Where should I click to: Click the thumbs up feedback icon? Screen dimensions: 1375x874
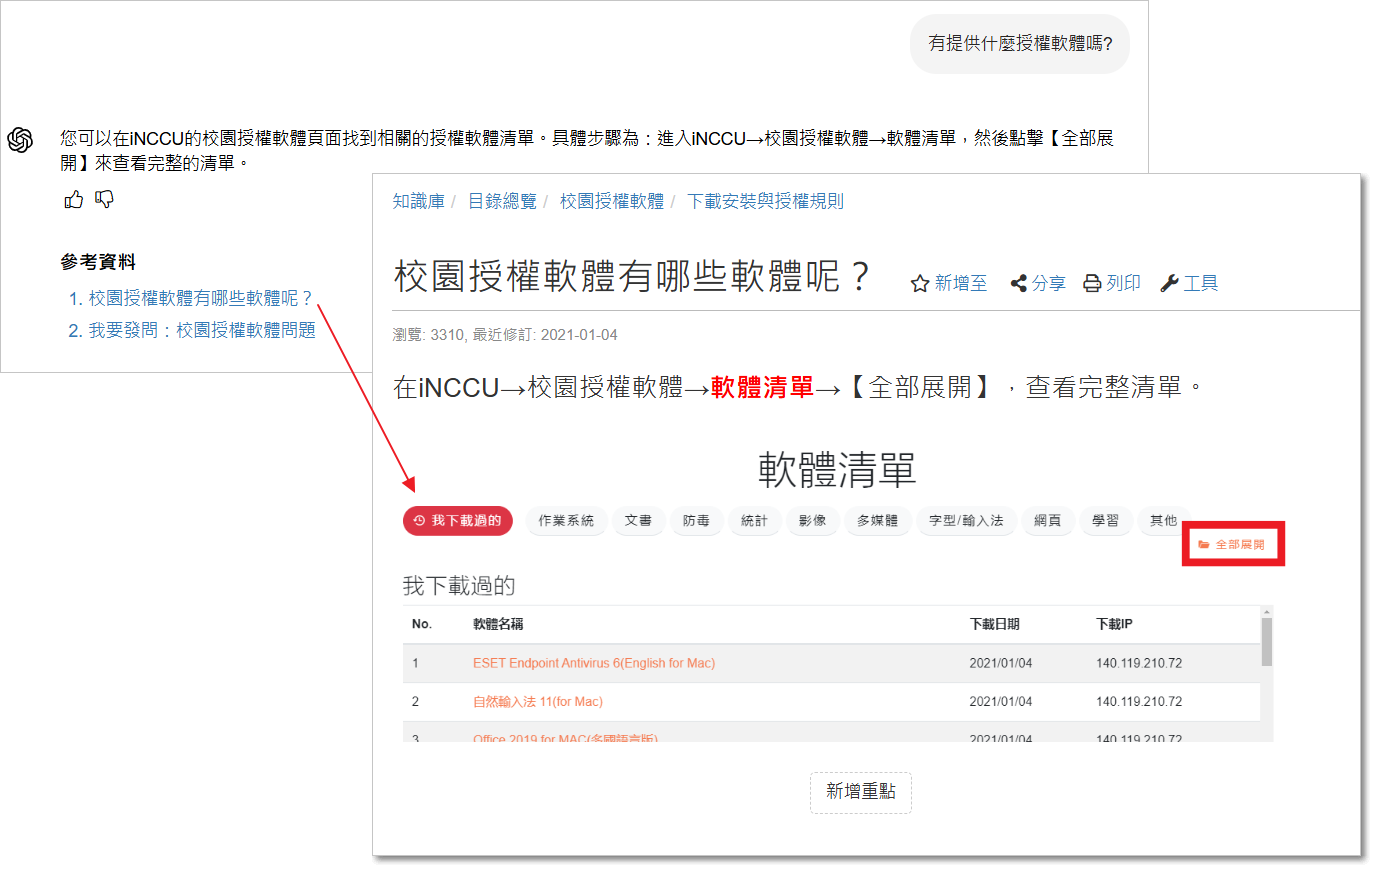[x=74, y=200]
